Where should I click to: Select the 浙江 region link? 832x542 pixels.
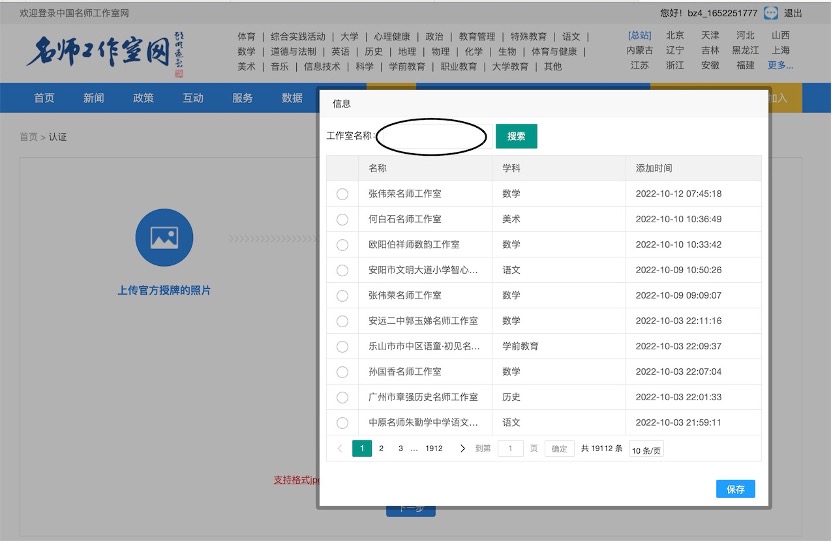pyautogui.click(x=675, y=65)
